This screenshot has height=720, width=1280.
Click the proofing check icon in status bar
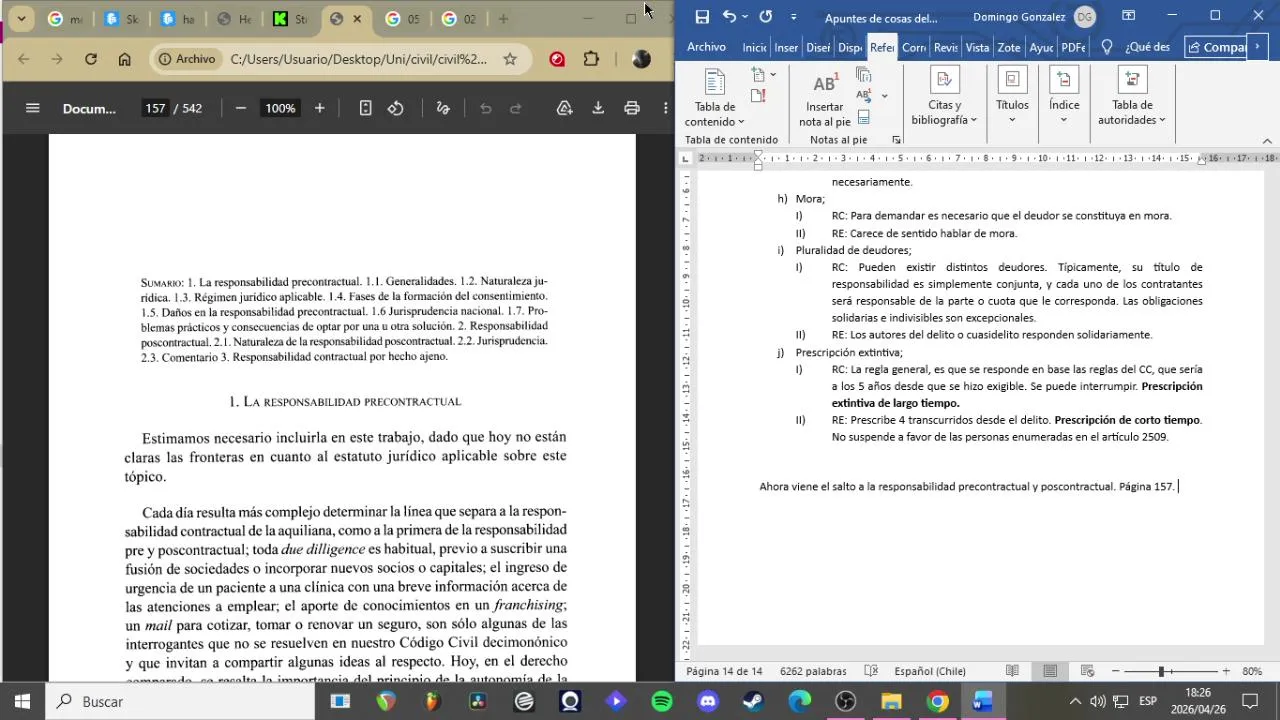coord(871,672)
